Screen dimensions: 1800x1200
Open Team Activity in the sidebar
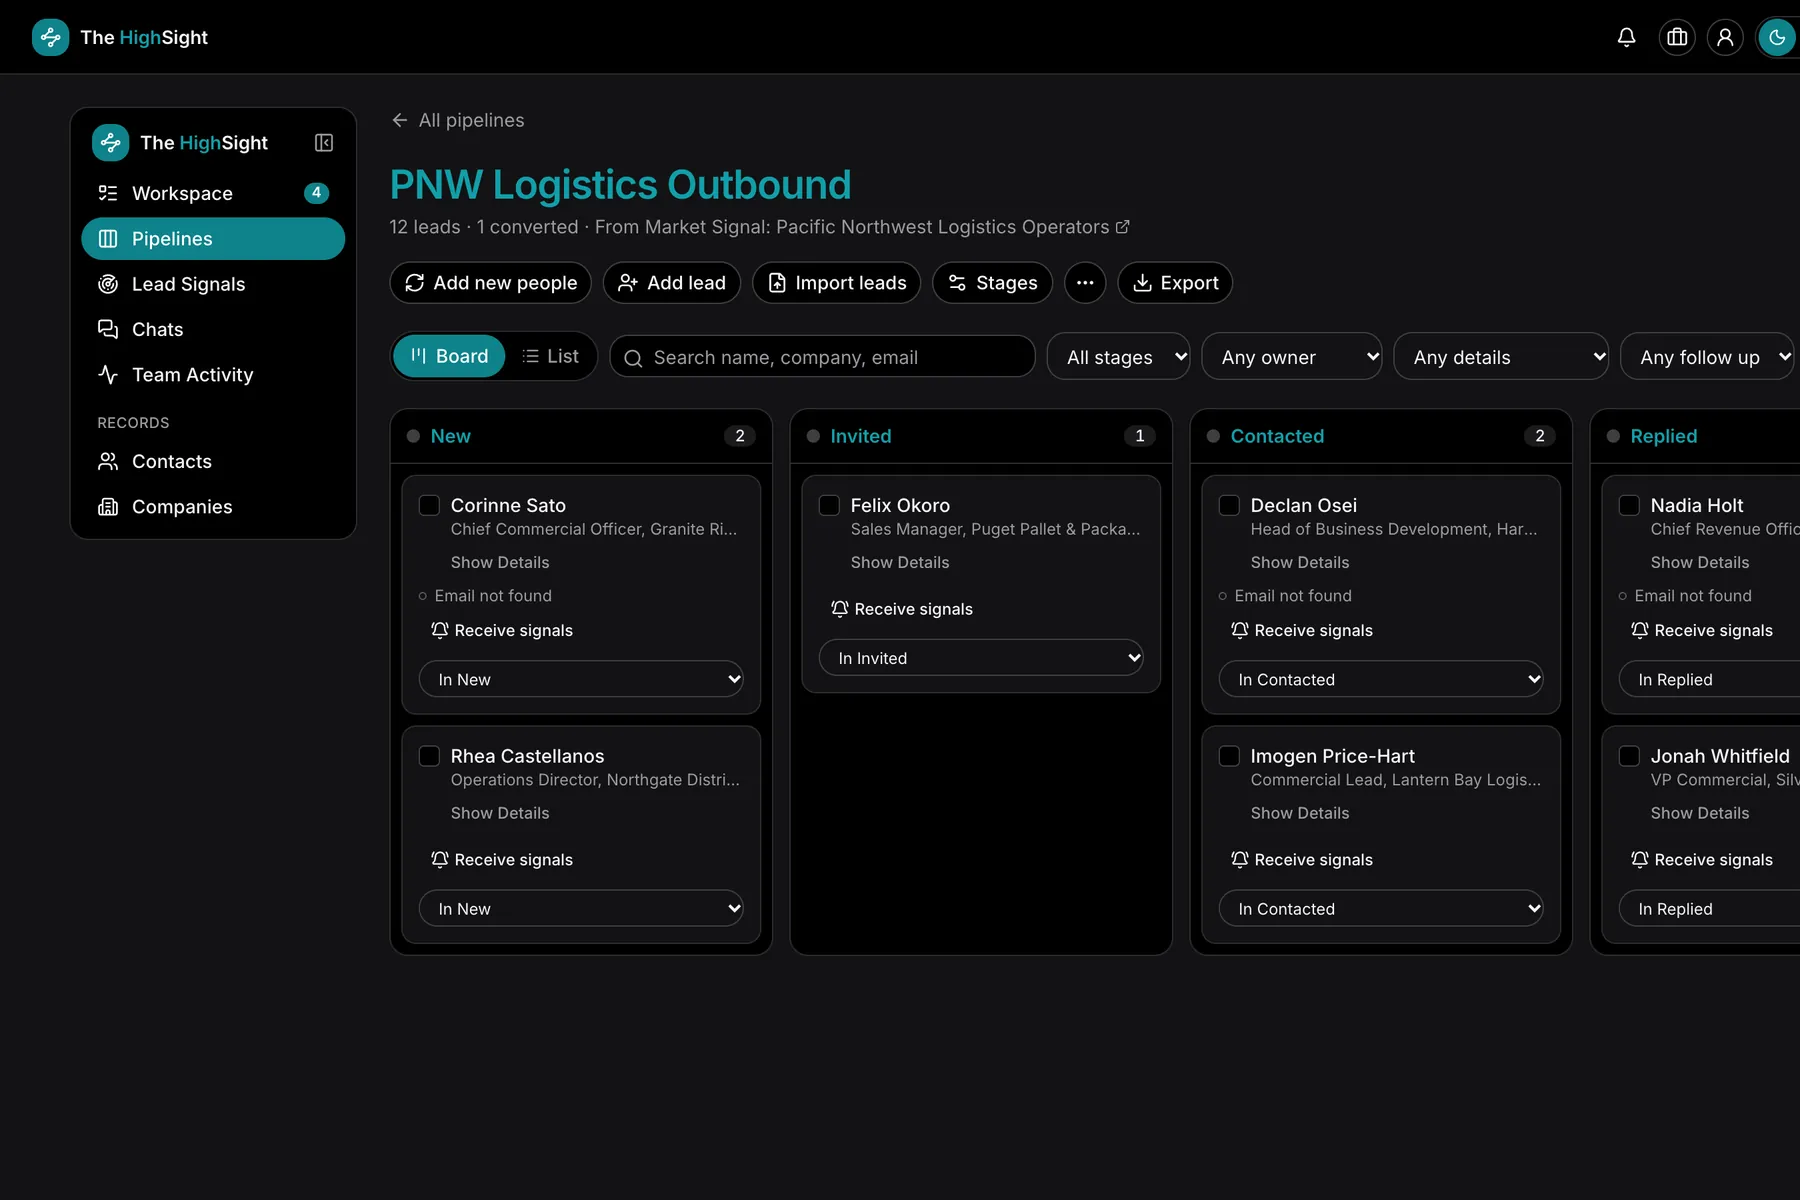pos(213,375)
